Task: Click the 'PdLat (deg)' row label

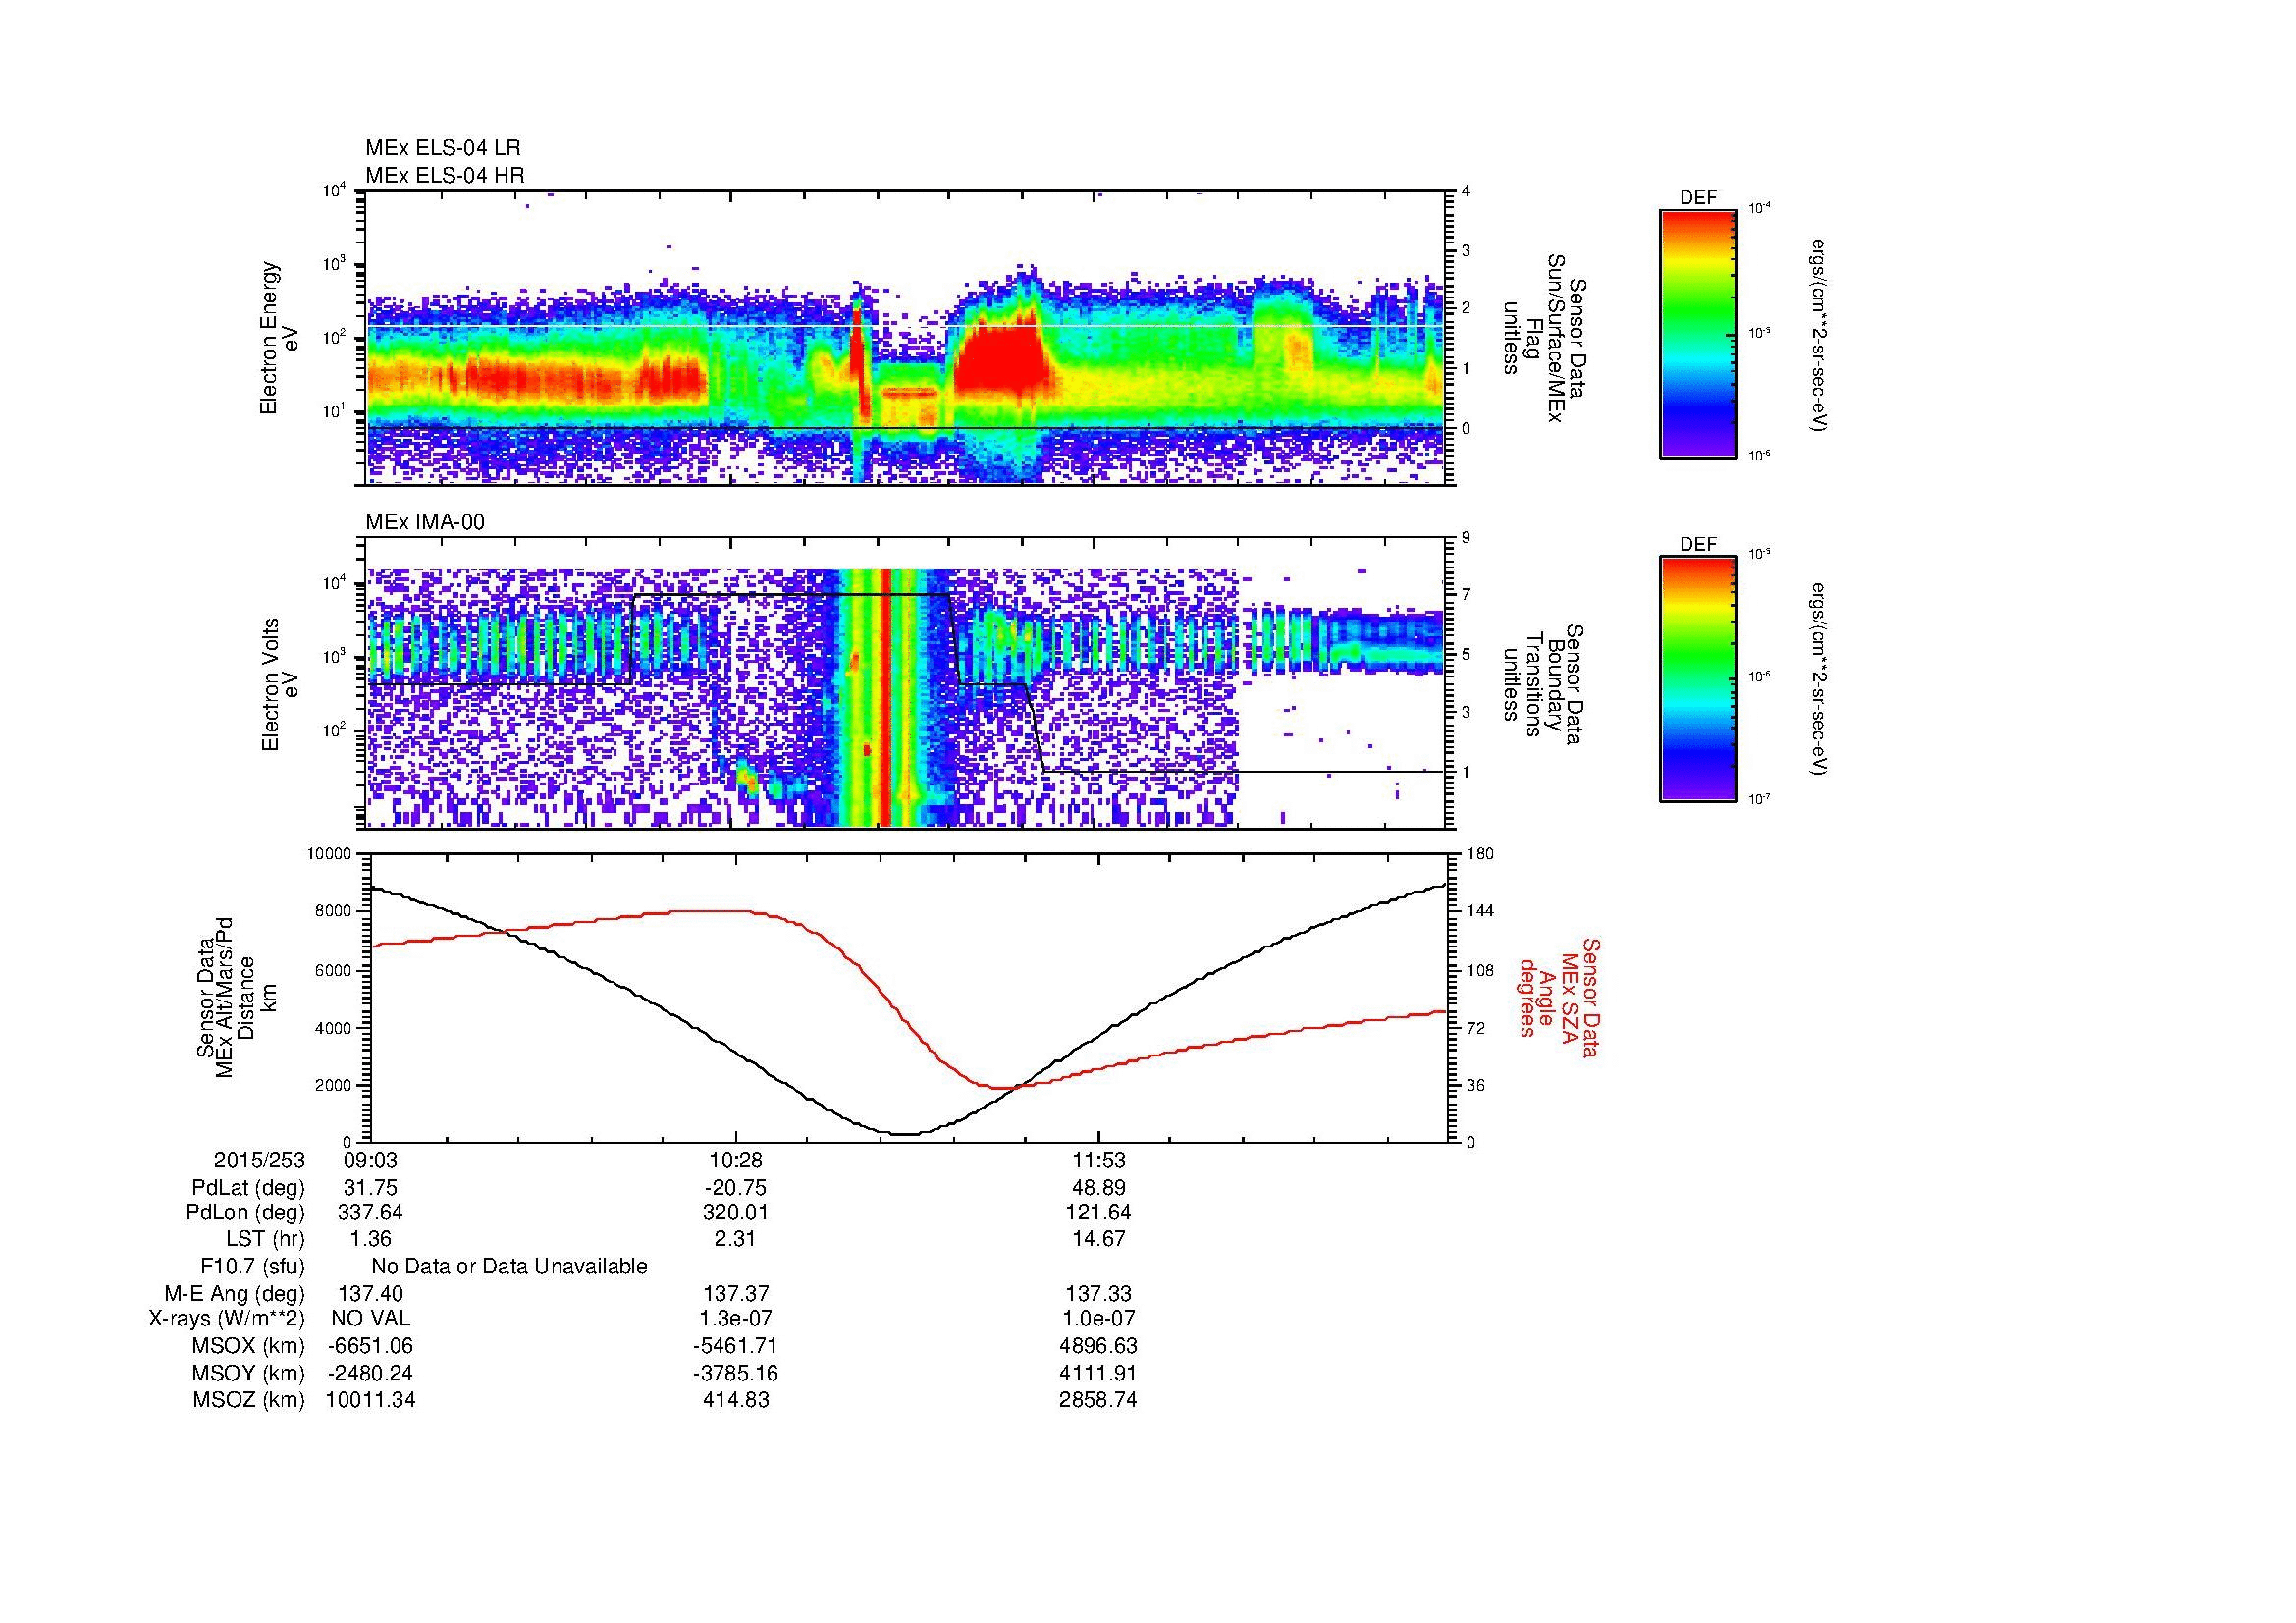Action: pyautogui.click(x=248, y=1188)
